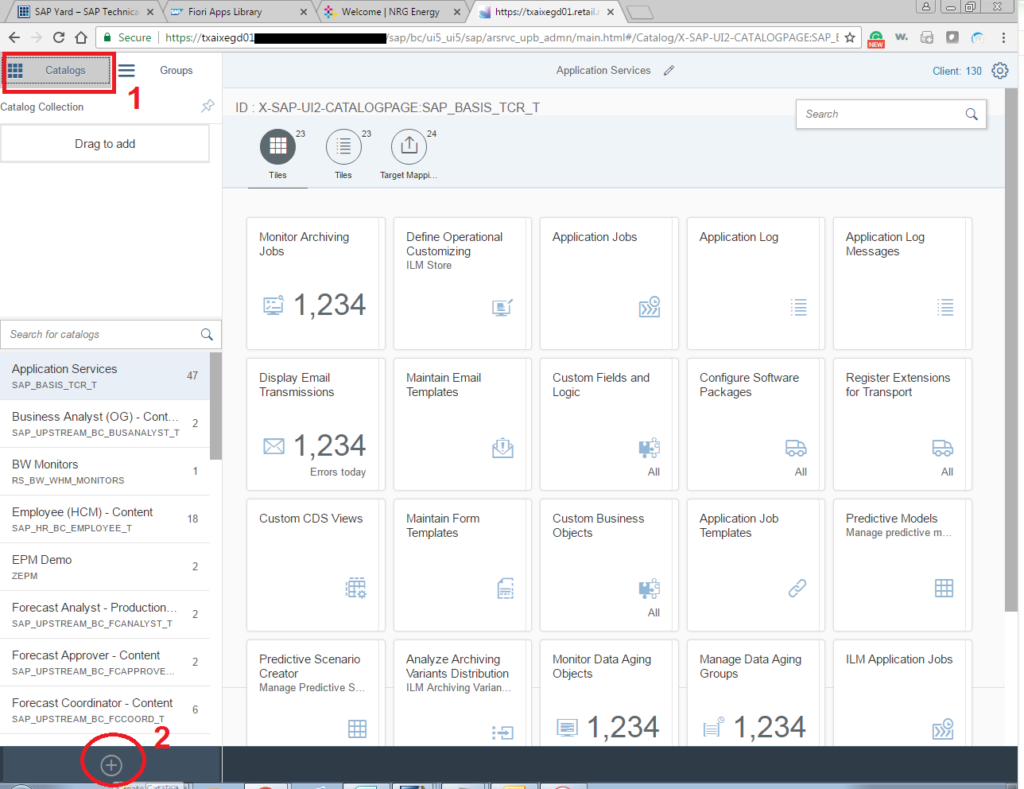Click the main tile area scrollbar
The height and width of the screenshot is (789, 1024).
pos(1011,349)
